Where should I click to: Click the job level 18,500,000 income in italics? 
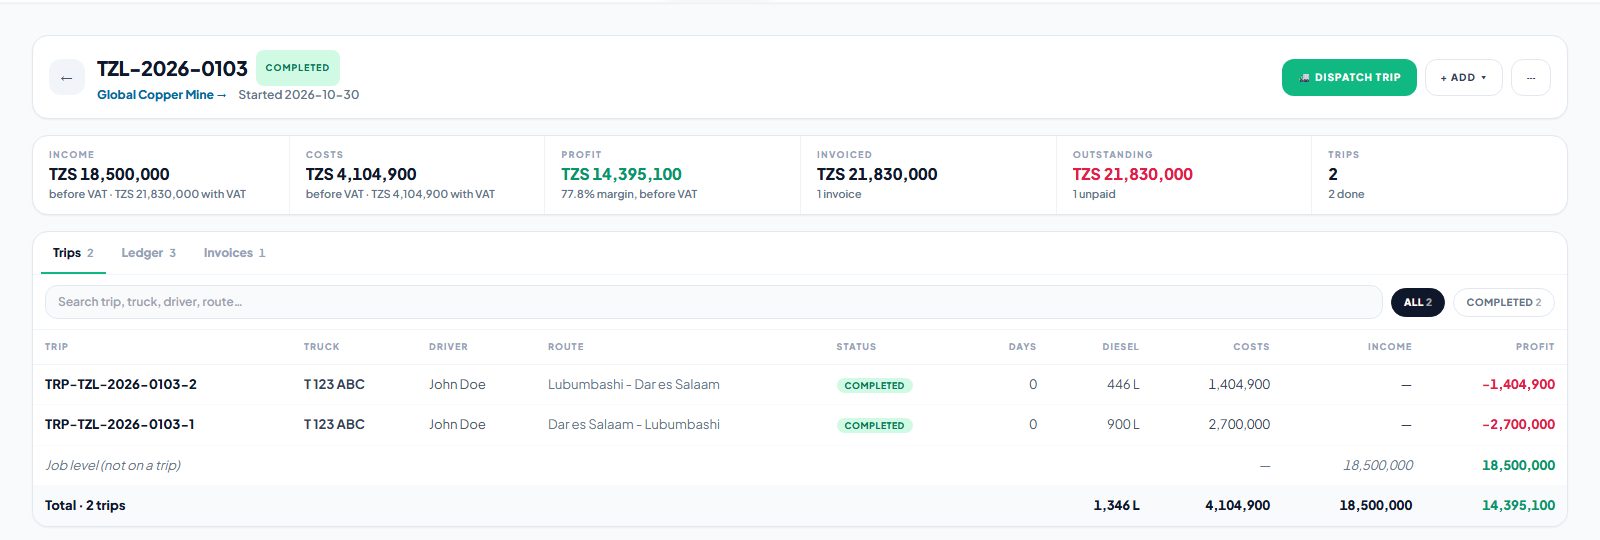(x=1378, y=466)
